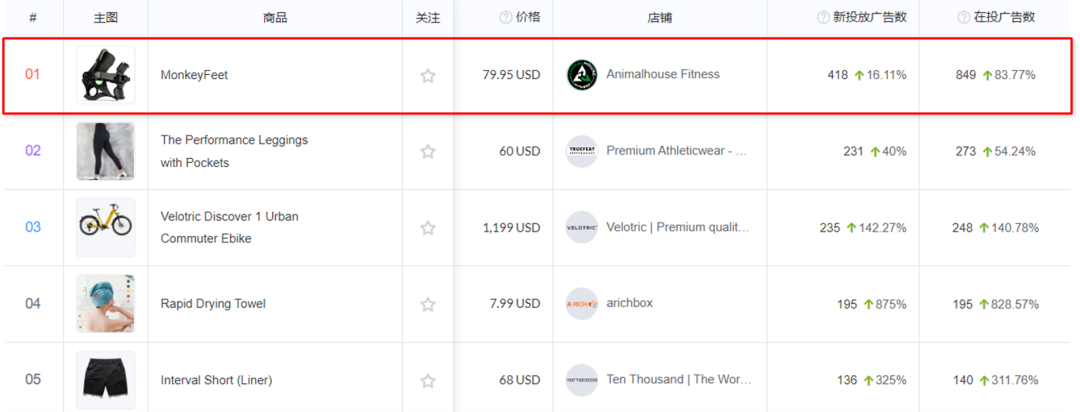Click help icon beside 在投广告数 header

[x=964, y=17]
